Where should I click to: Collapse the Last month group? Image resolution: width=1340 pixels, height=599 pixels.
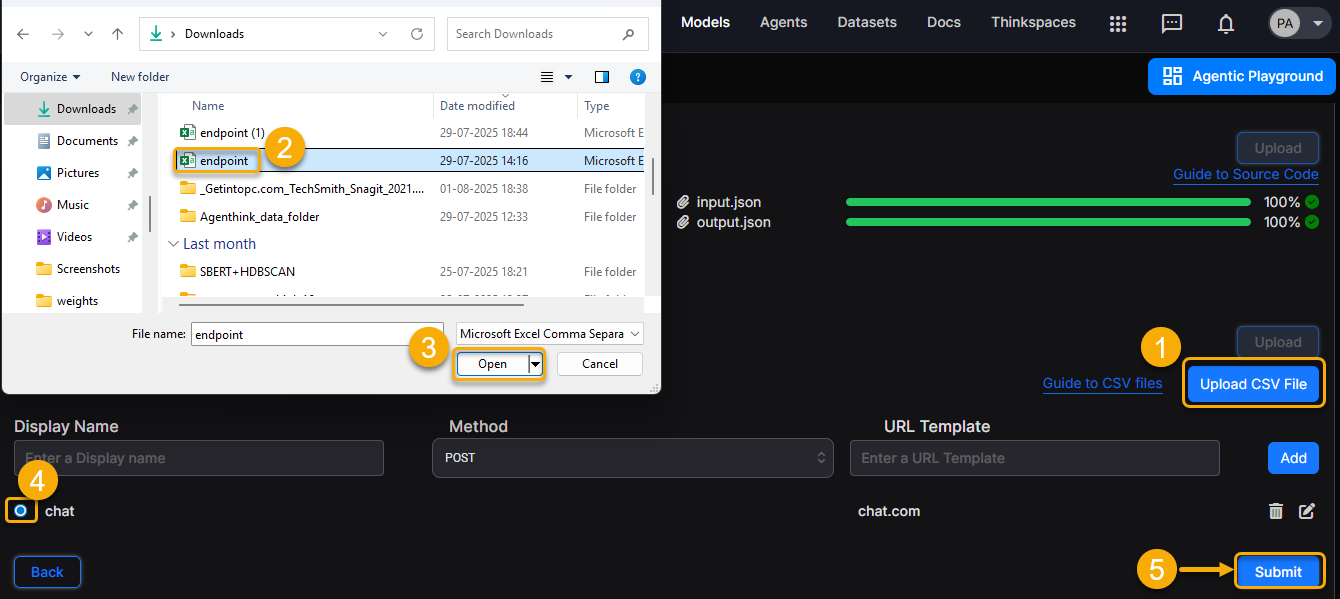[x=174, y=244]
